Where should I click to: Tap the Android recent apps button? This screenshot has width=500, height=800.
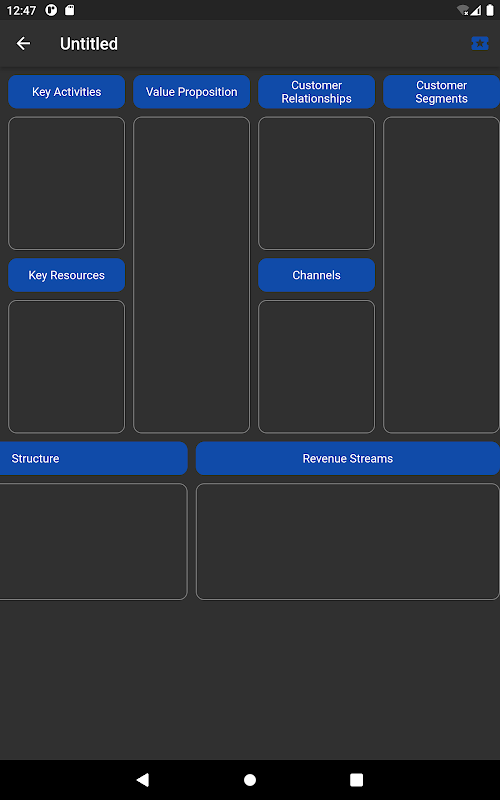click(357, 780)
